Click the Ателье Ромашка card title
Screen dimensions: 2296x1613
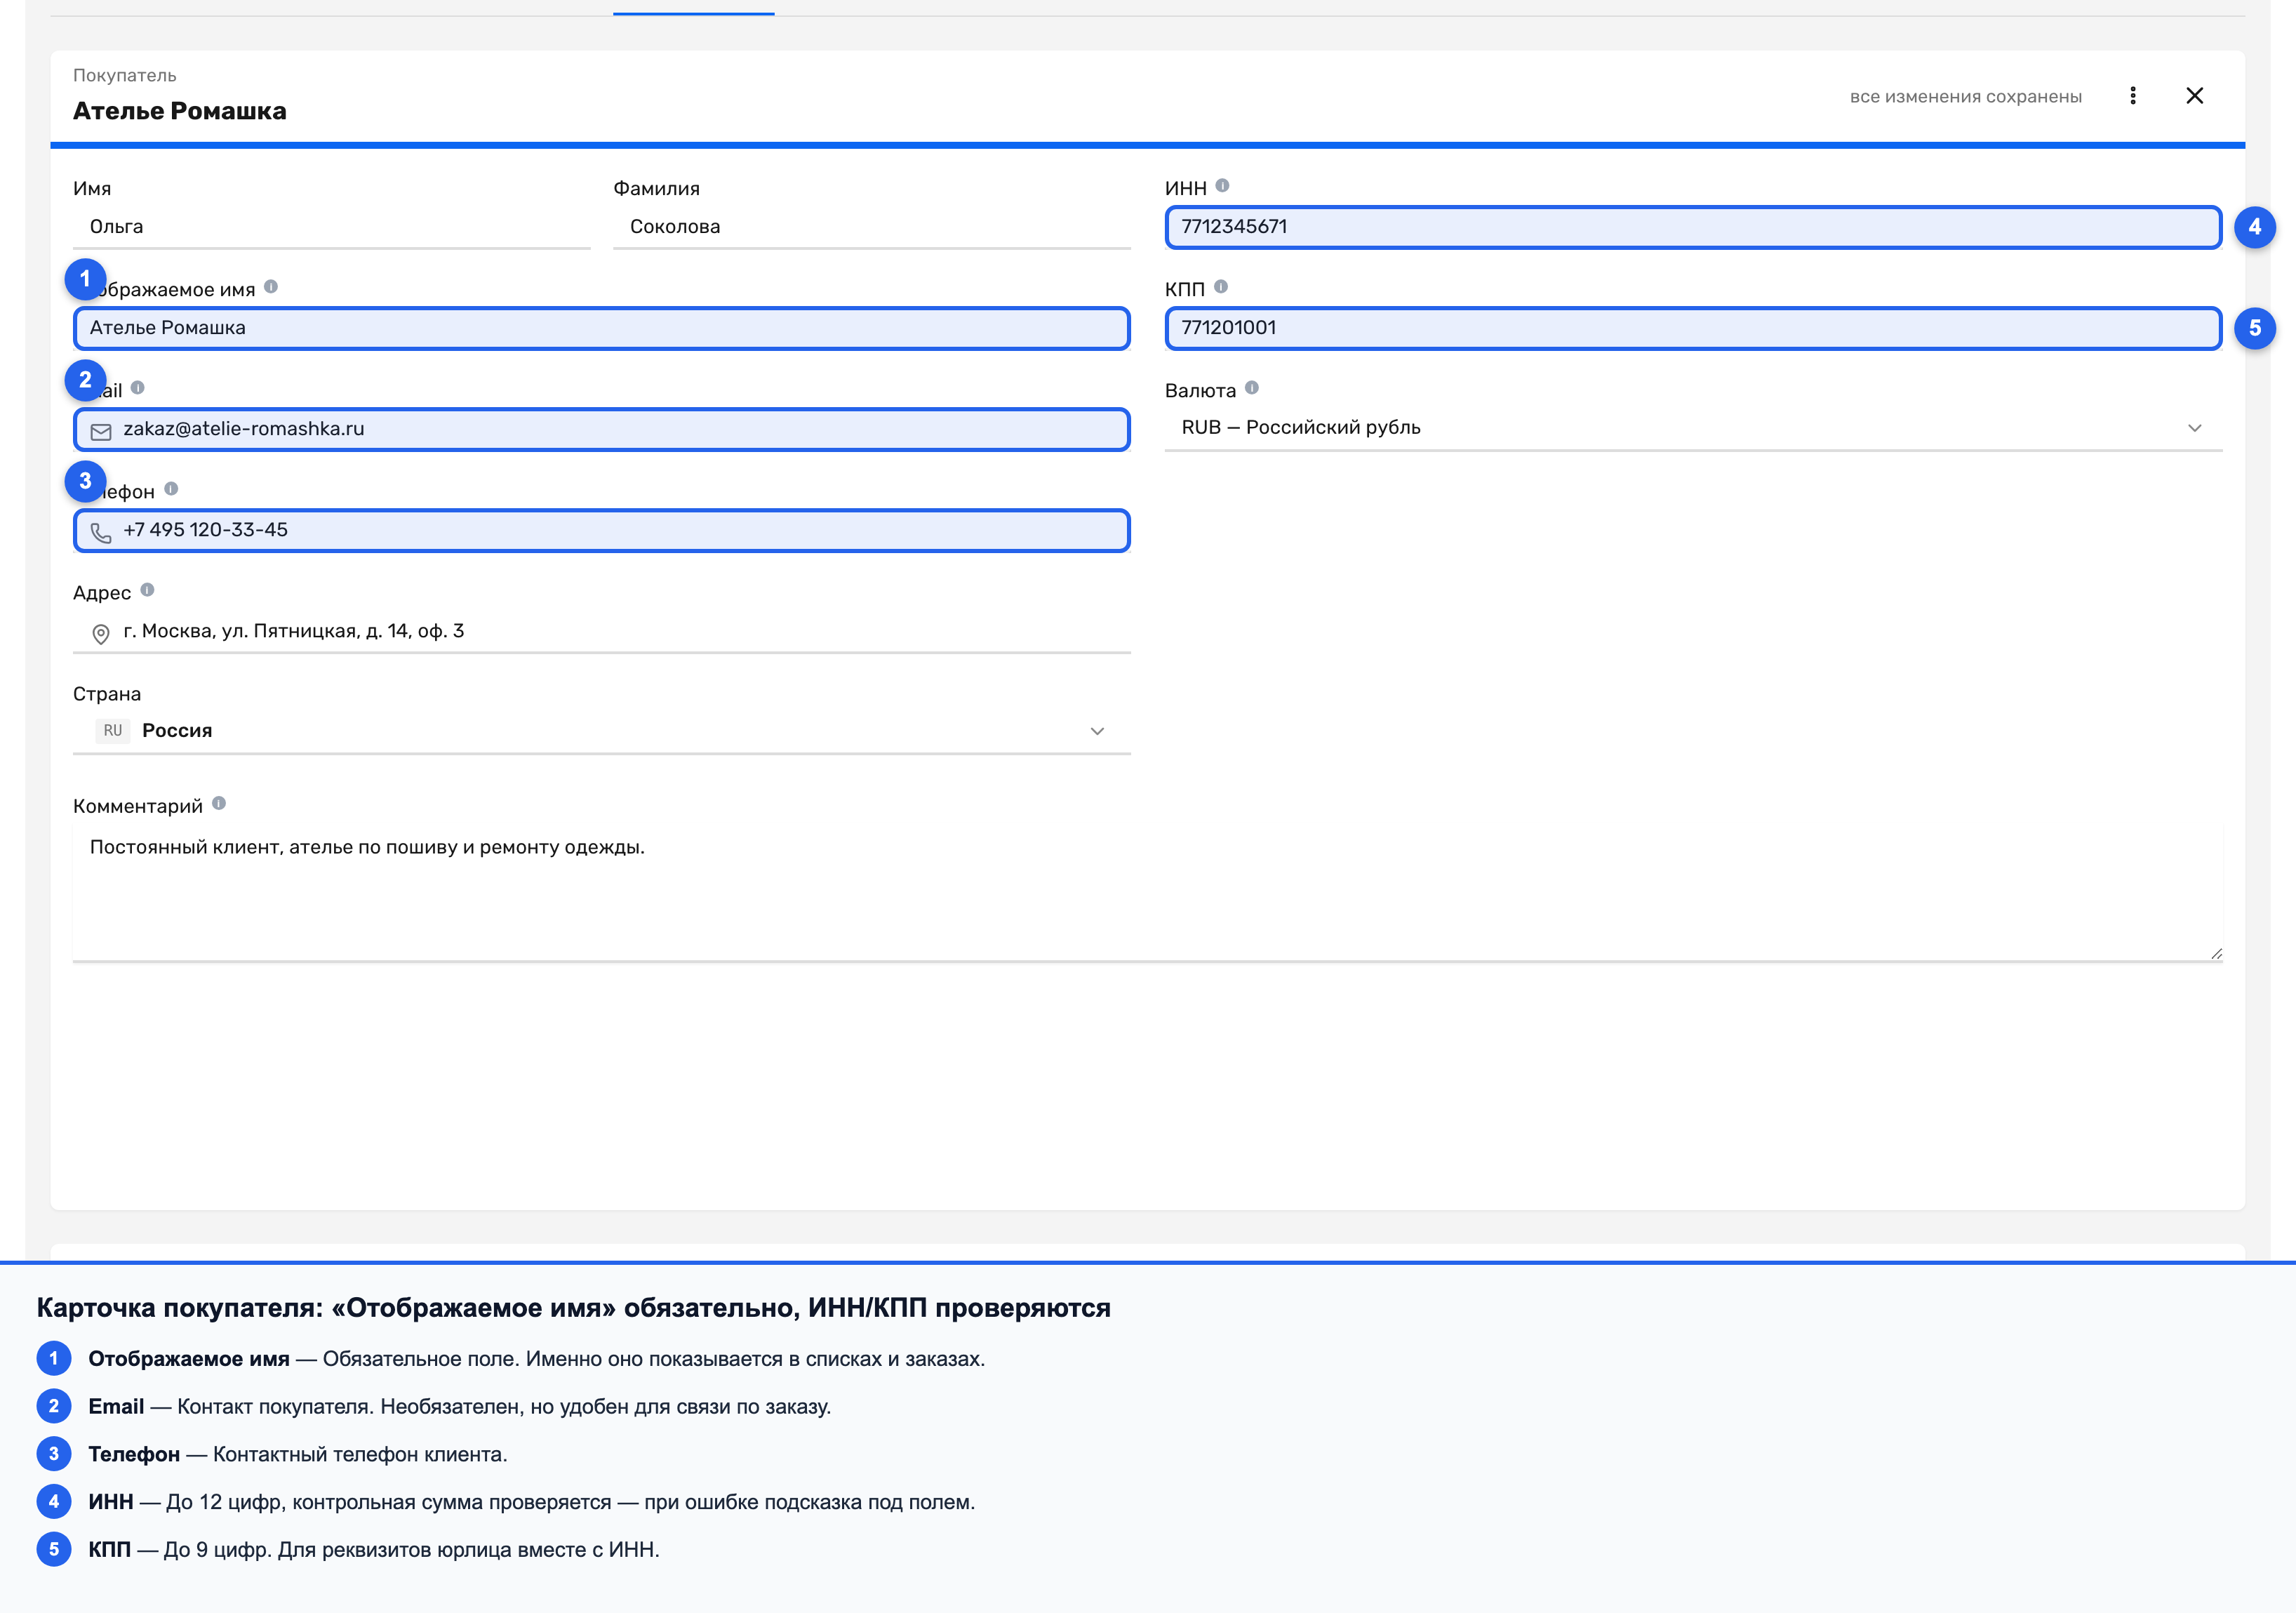click(180, 111)
